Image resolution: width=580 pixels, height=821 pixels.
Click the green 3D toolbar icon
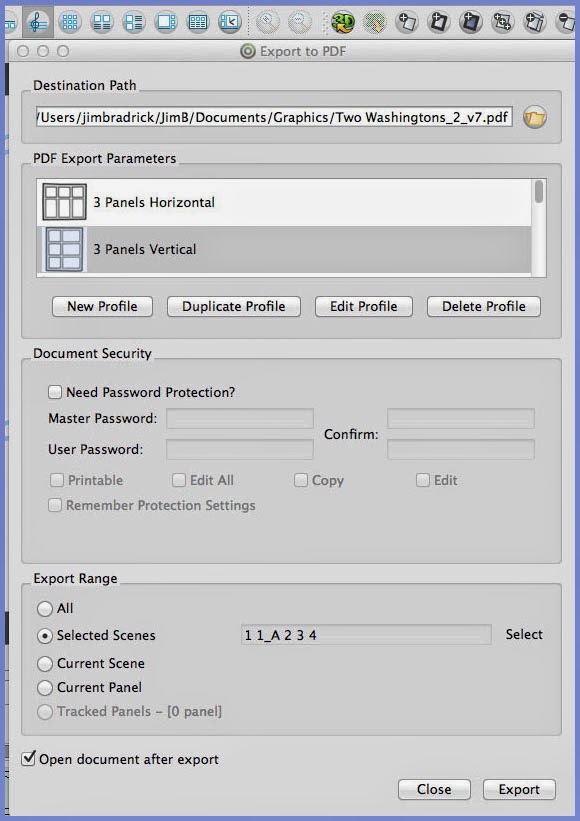click(x=343, y=22)
